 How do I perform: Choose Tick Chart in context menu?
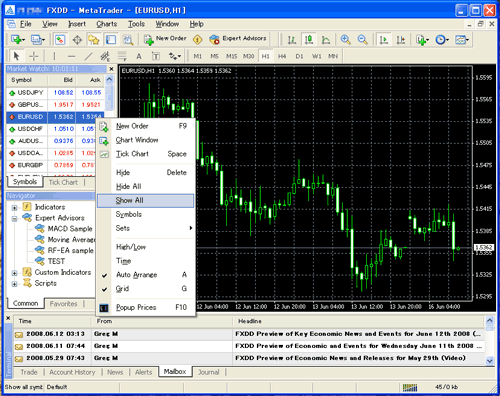[145, 154]
